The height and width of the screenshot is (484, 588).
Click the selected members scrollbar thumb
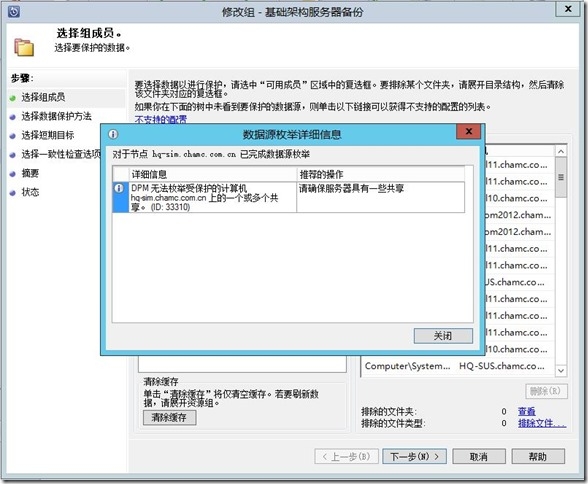[x=561, y=177]
